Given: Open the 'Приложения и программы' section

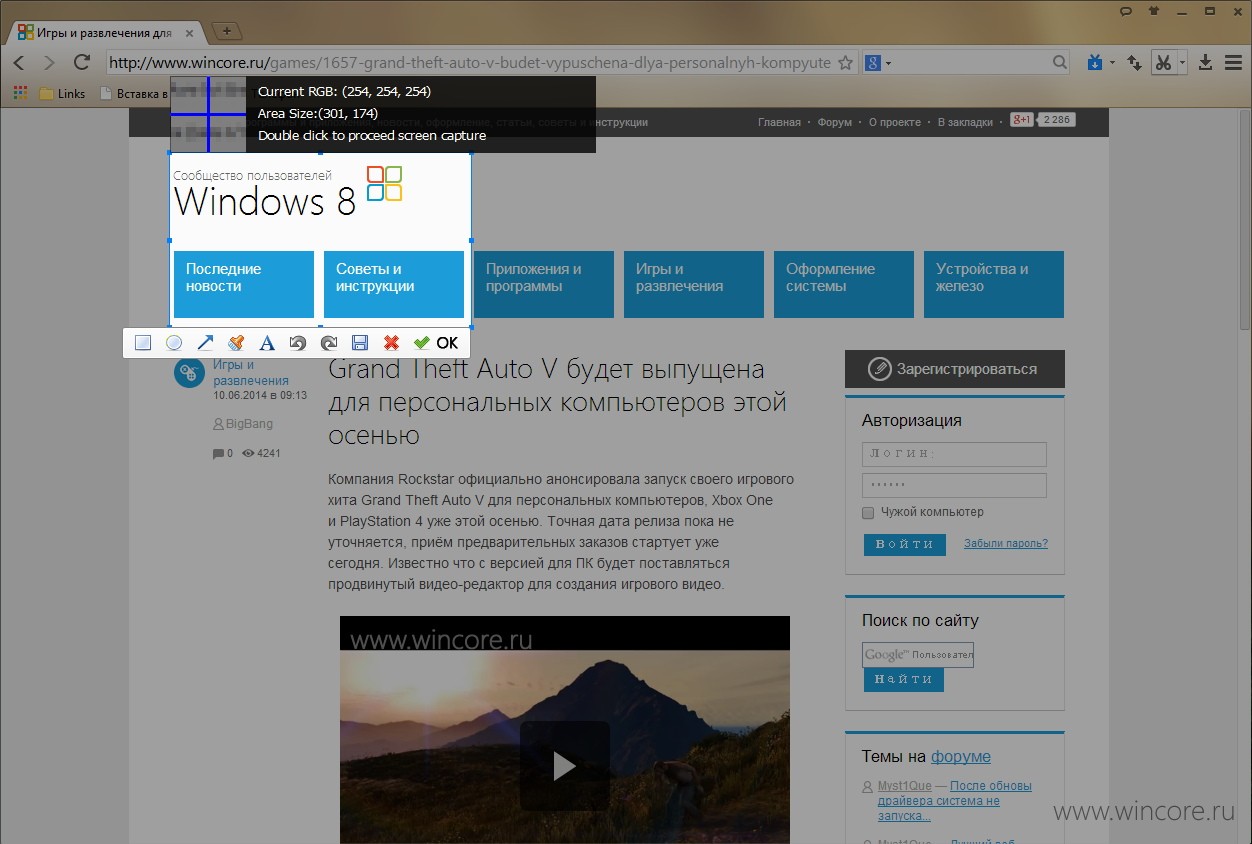Looking at the screenshot, I should coord(544,284).
